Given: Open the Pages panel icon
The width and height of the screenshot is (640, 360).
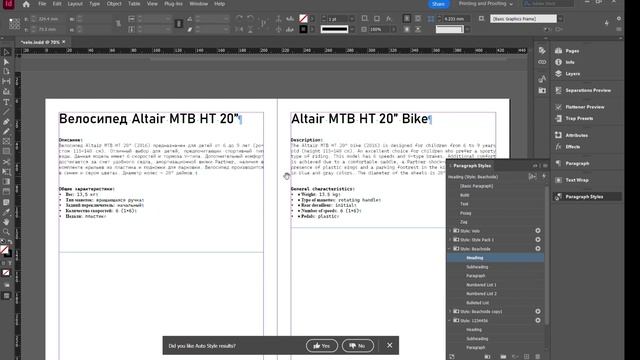Looking at the screenshot, I should (558, 51).
